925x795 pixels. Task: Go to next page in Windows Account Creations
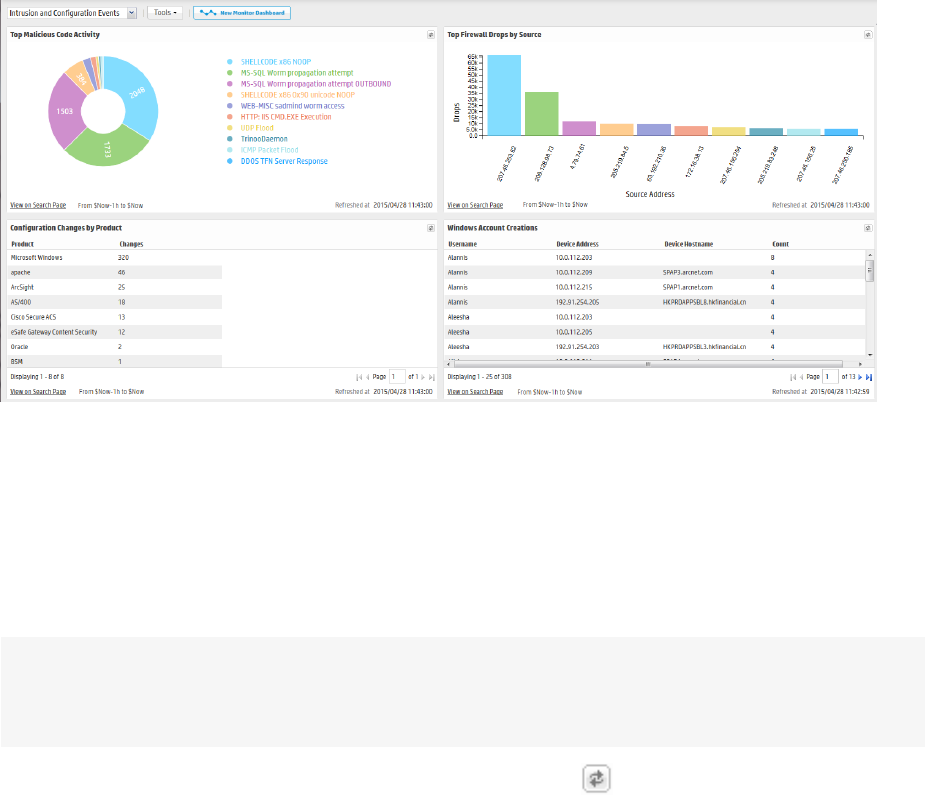pyautogui.click(x=860, y=377)
